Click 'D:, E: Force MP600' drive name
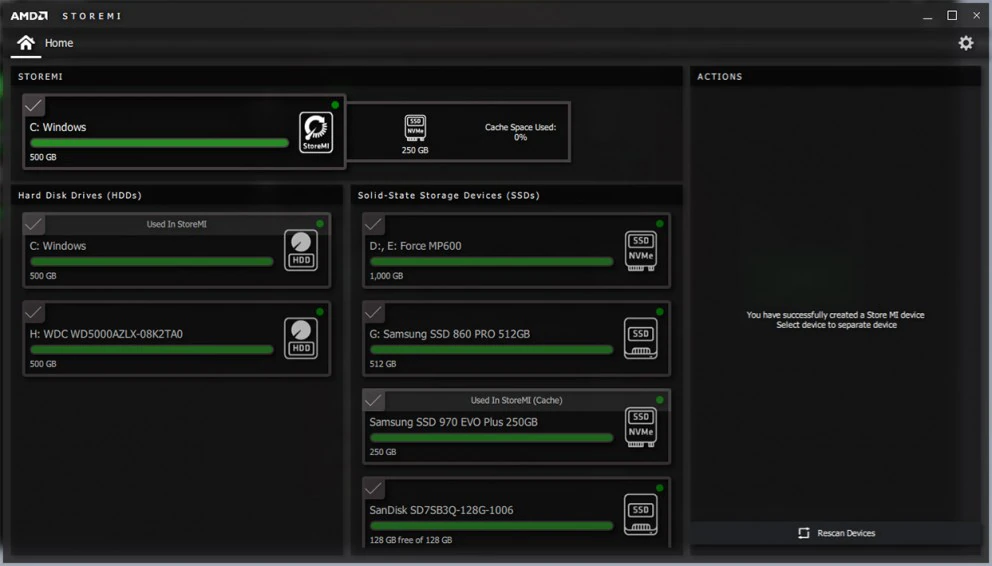 coord(415,246)
